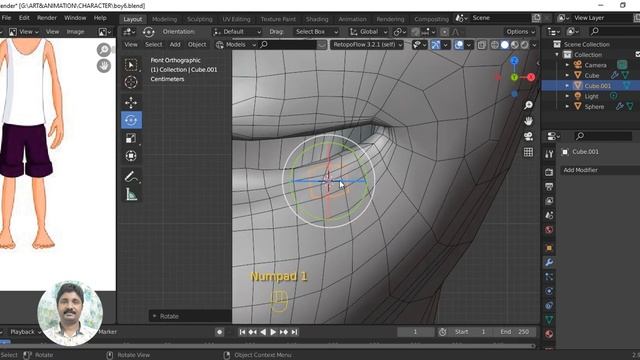640x360 pixels.
Task: Open the Playback dropdown in timeline
Action: [x=25, y=332]
